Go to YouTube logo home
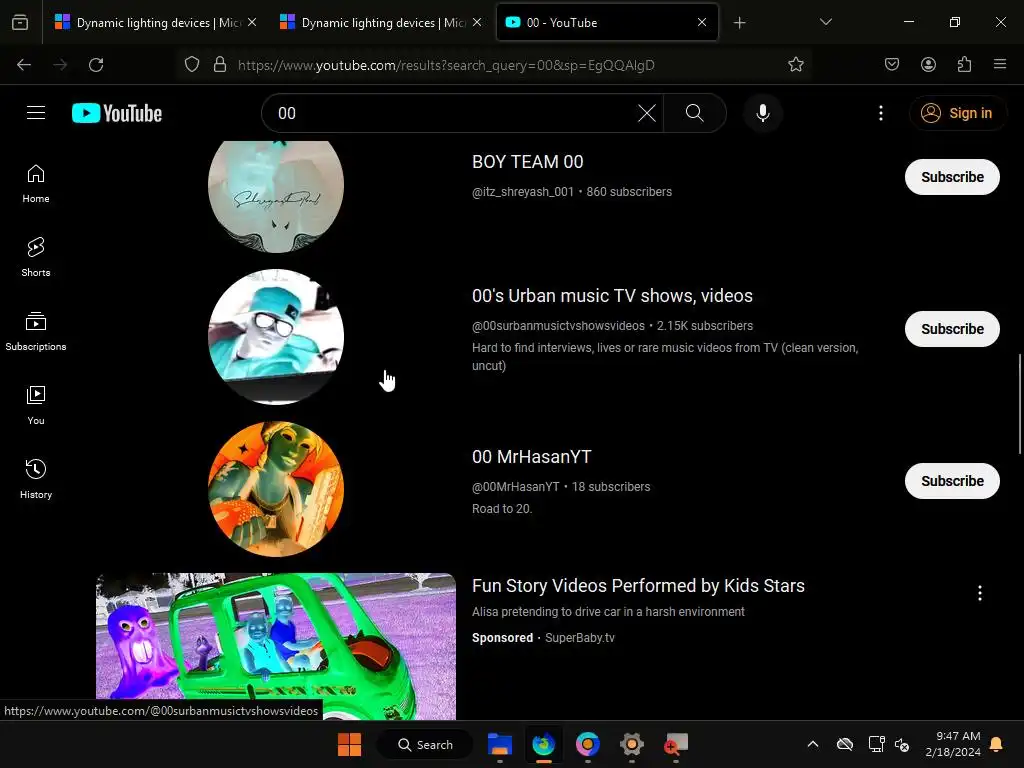The width and height of the screenshot is (1024, 768). (117, 113)
